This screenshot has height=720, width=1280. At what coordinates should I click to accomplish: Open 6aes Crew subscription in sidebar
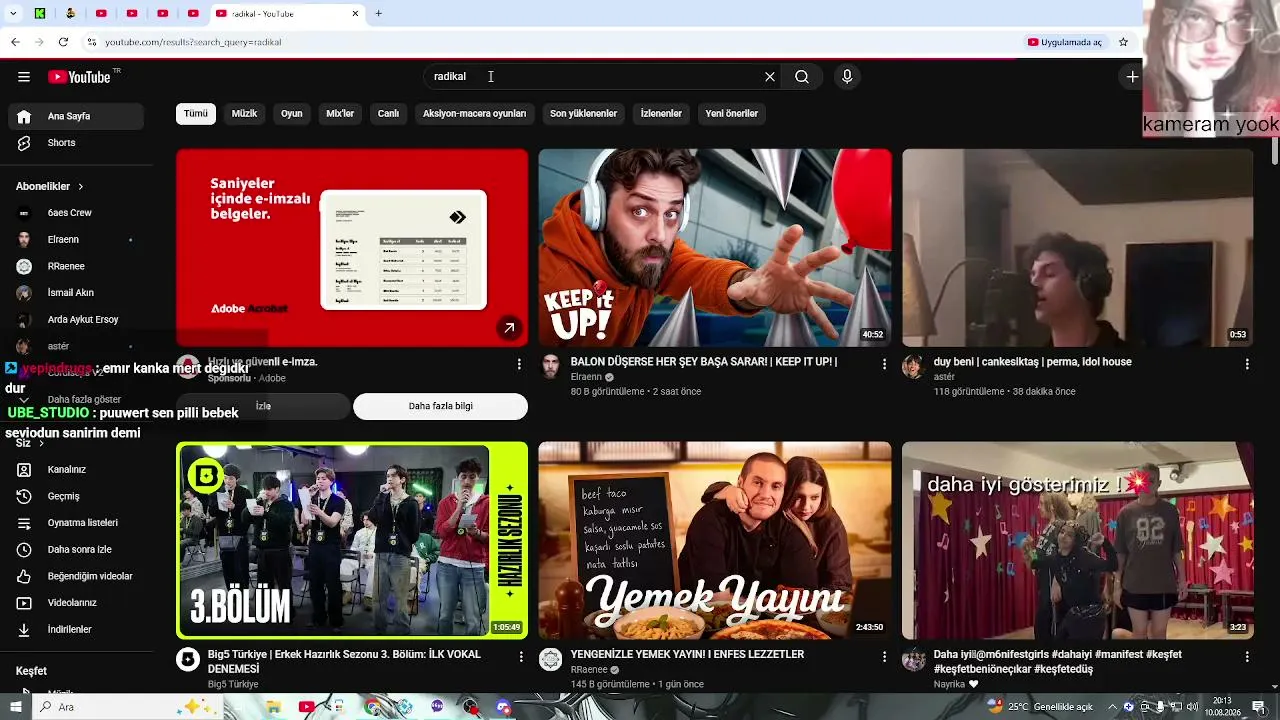tap(76, 213)
